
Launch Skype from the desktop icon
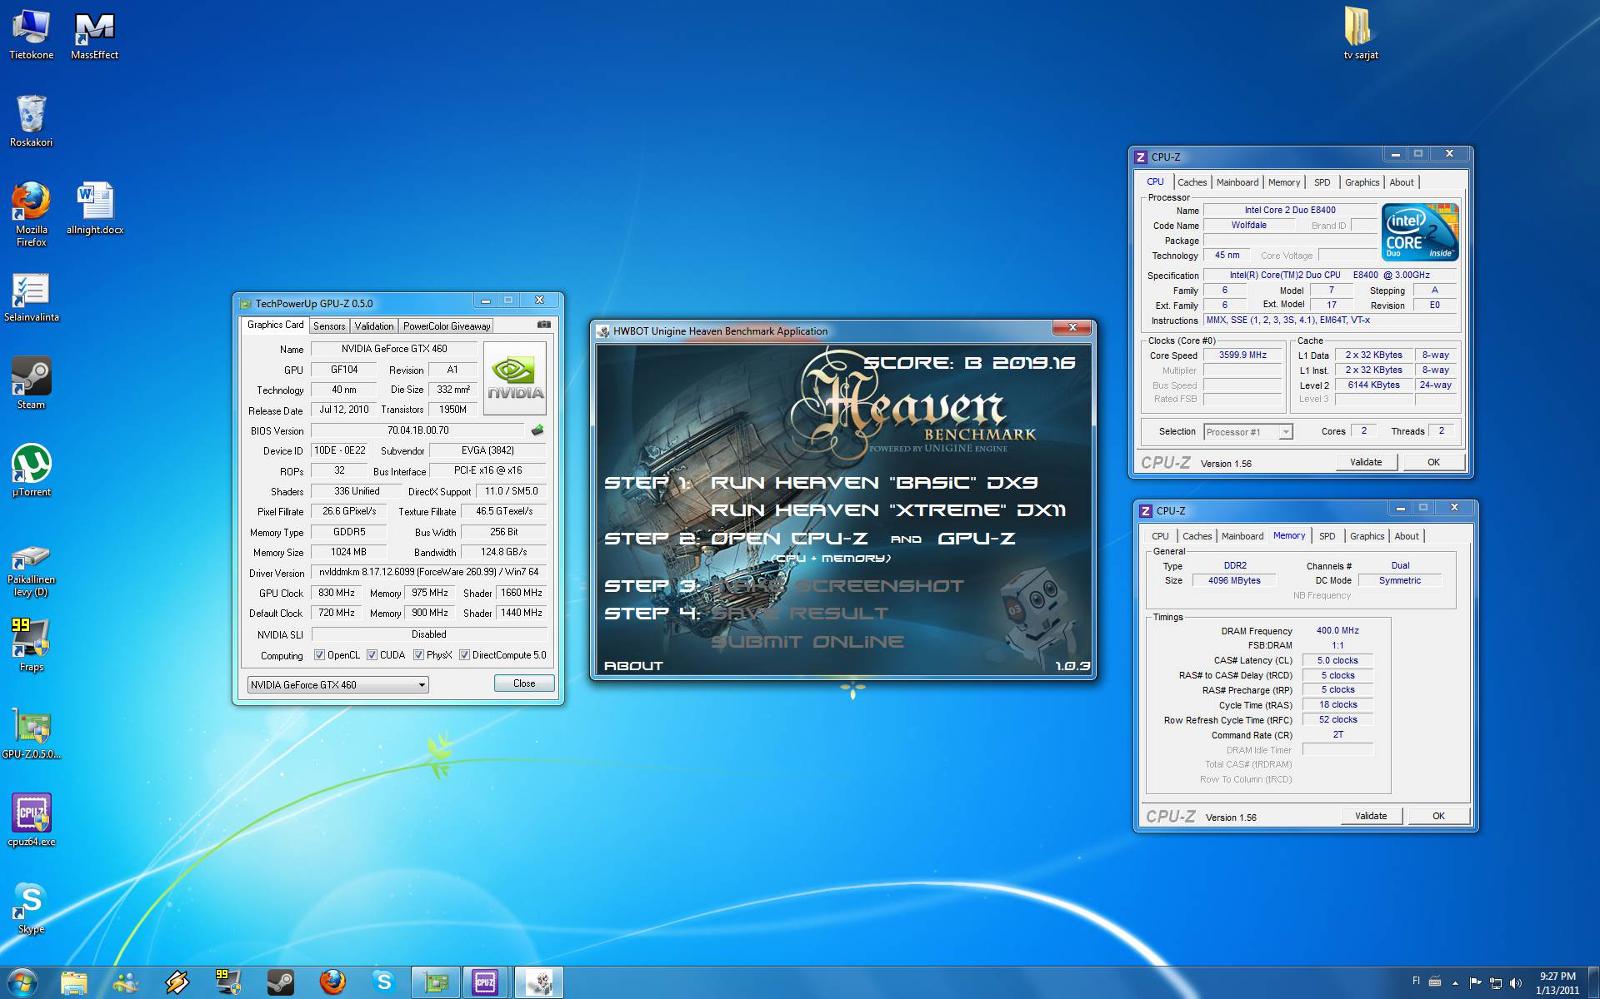pyautogui.click(x=31, y=908)
